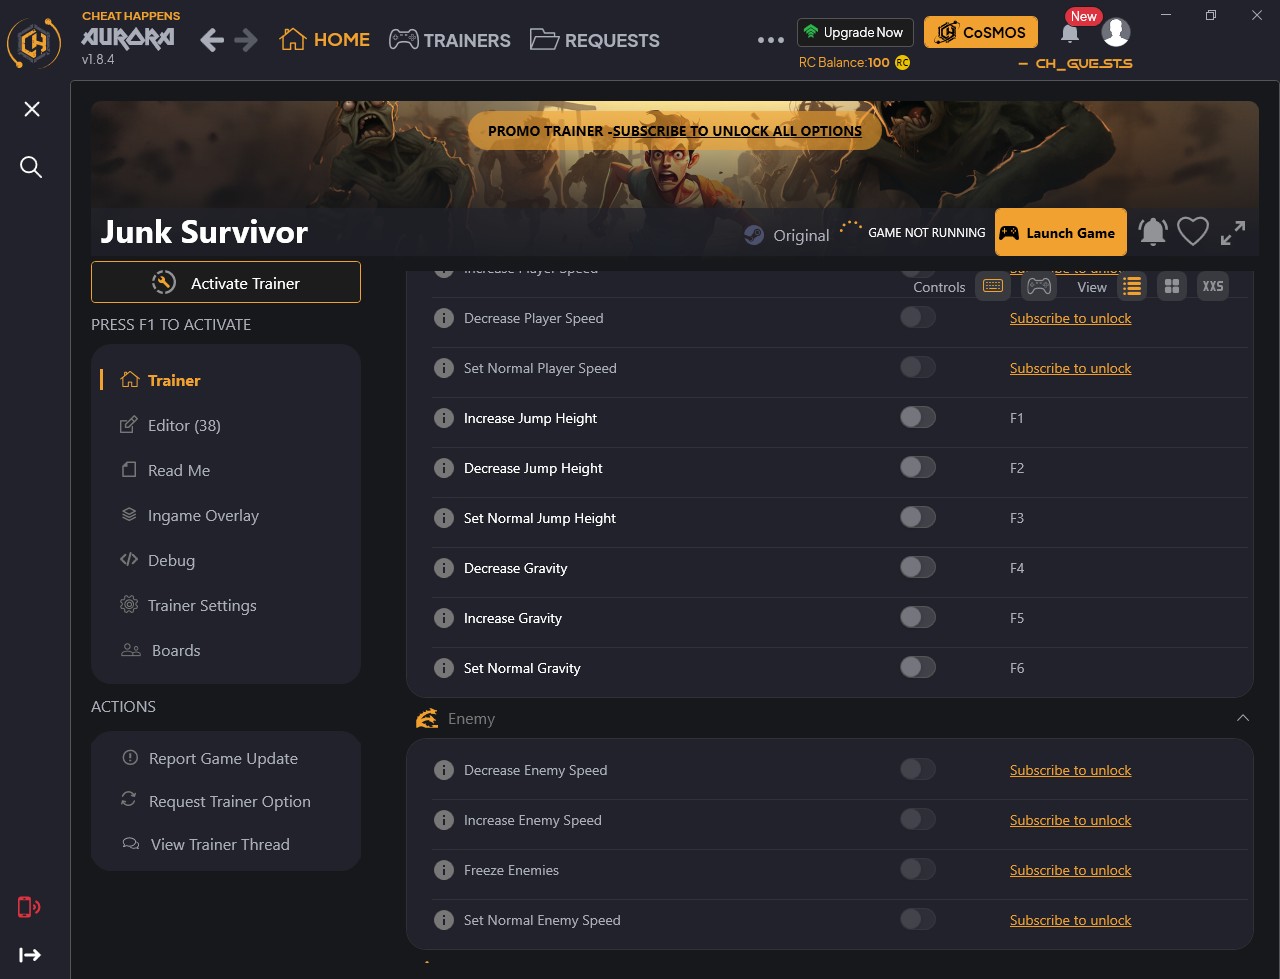This screenshot has height=979, width=1280.
Task: Select Trainer in side menu
Action: (x=160, y=380)
